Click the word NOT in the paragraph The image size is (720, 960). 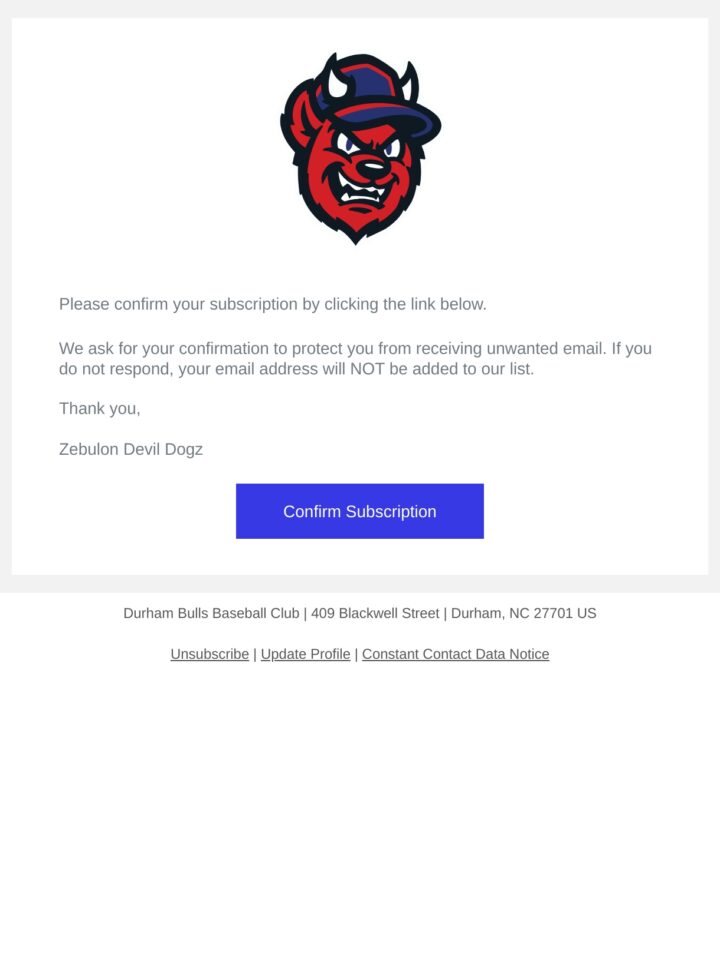367,369
